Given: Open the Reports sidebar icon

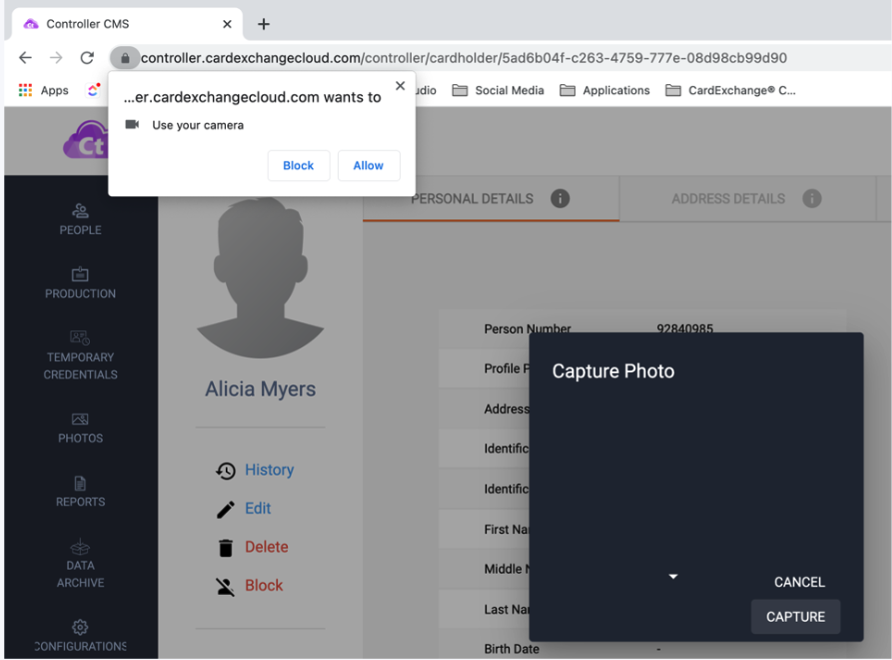Looking at the screenshot, I should tap(80, 484).
